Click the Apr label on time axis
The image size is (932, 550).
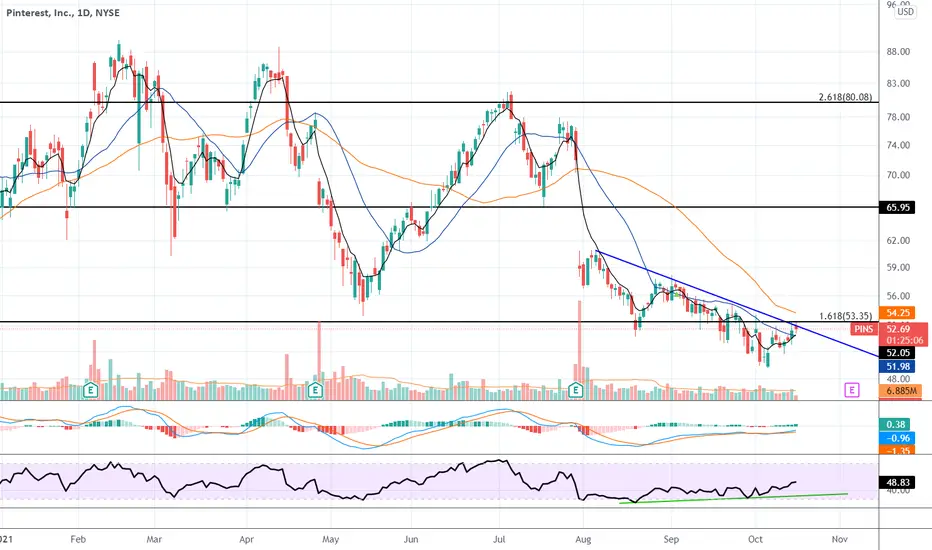(246, 539)
